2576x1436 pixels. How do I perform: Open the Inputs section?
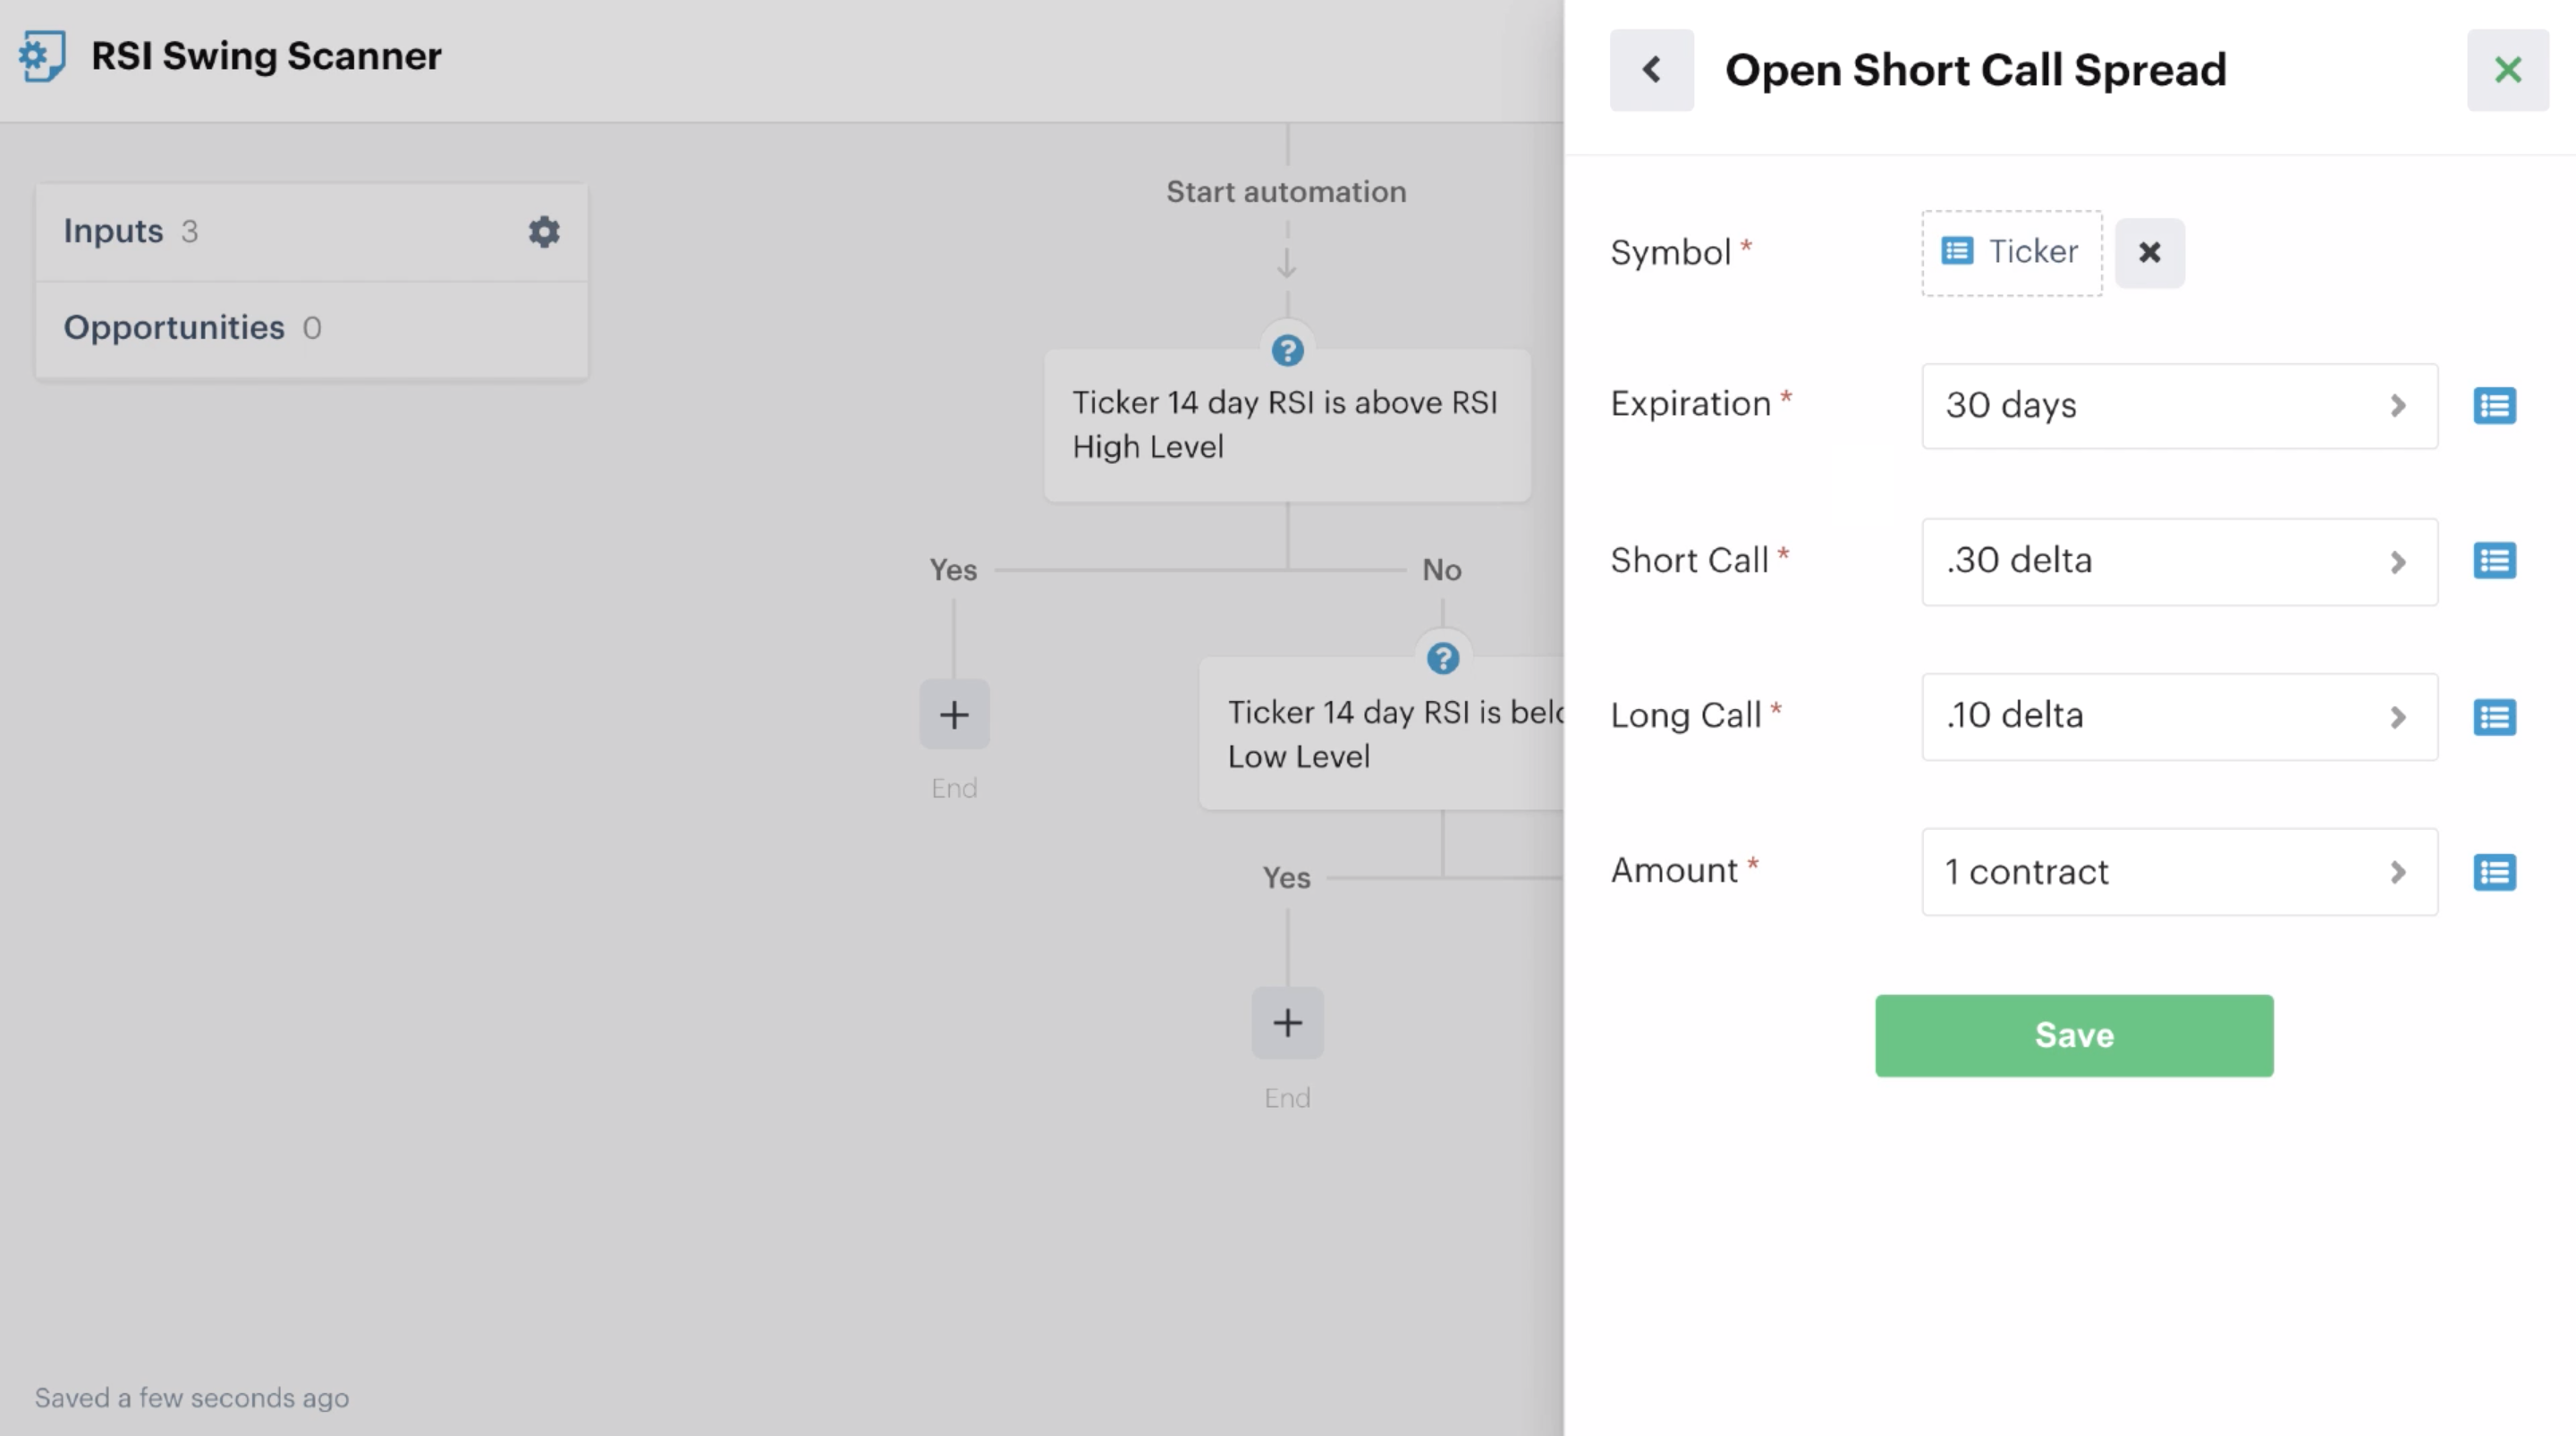click(x=312, y=232)
